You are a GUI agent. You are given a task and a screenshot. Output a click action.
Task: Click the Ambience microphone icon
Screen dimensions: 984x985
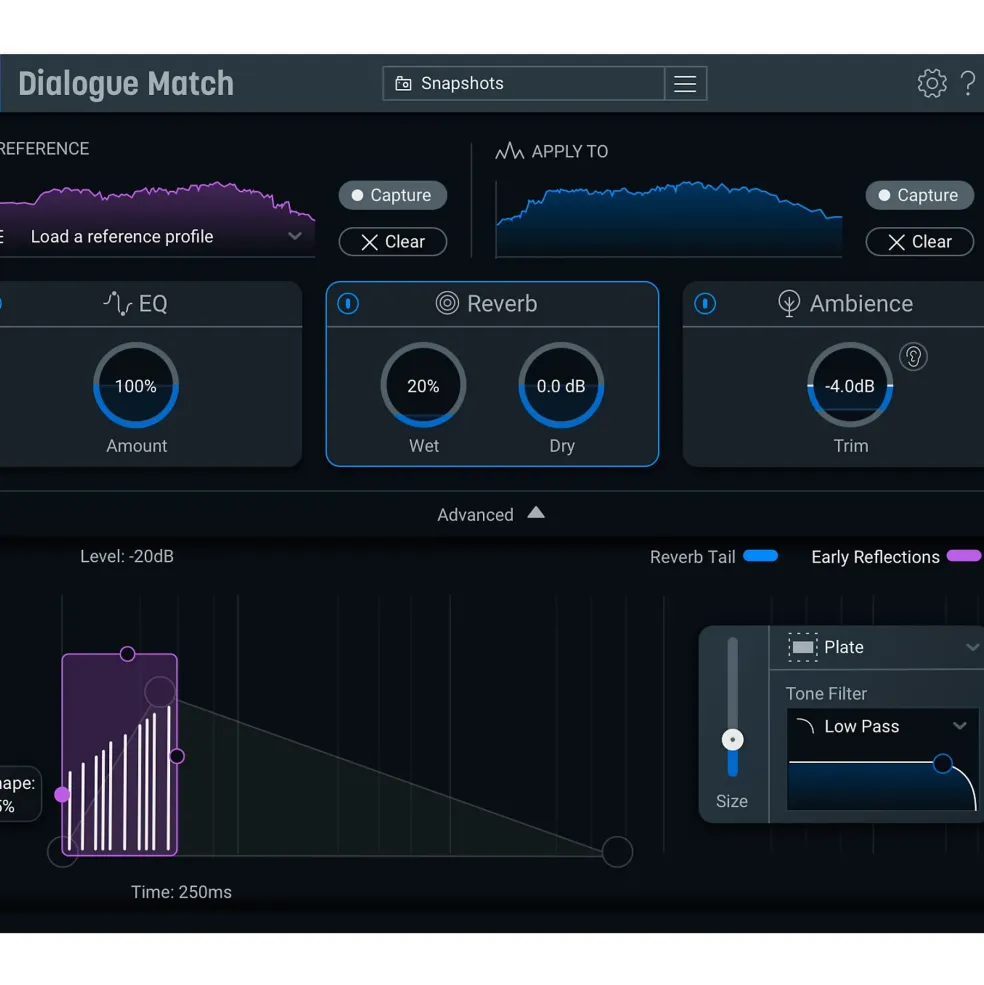click(789, 303)
